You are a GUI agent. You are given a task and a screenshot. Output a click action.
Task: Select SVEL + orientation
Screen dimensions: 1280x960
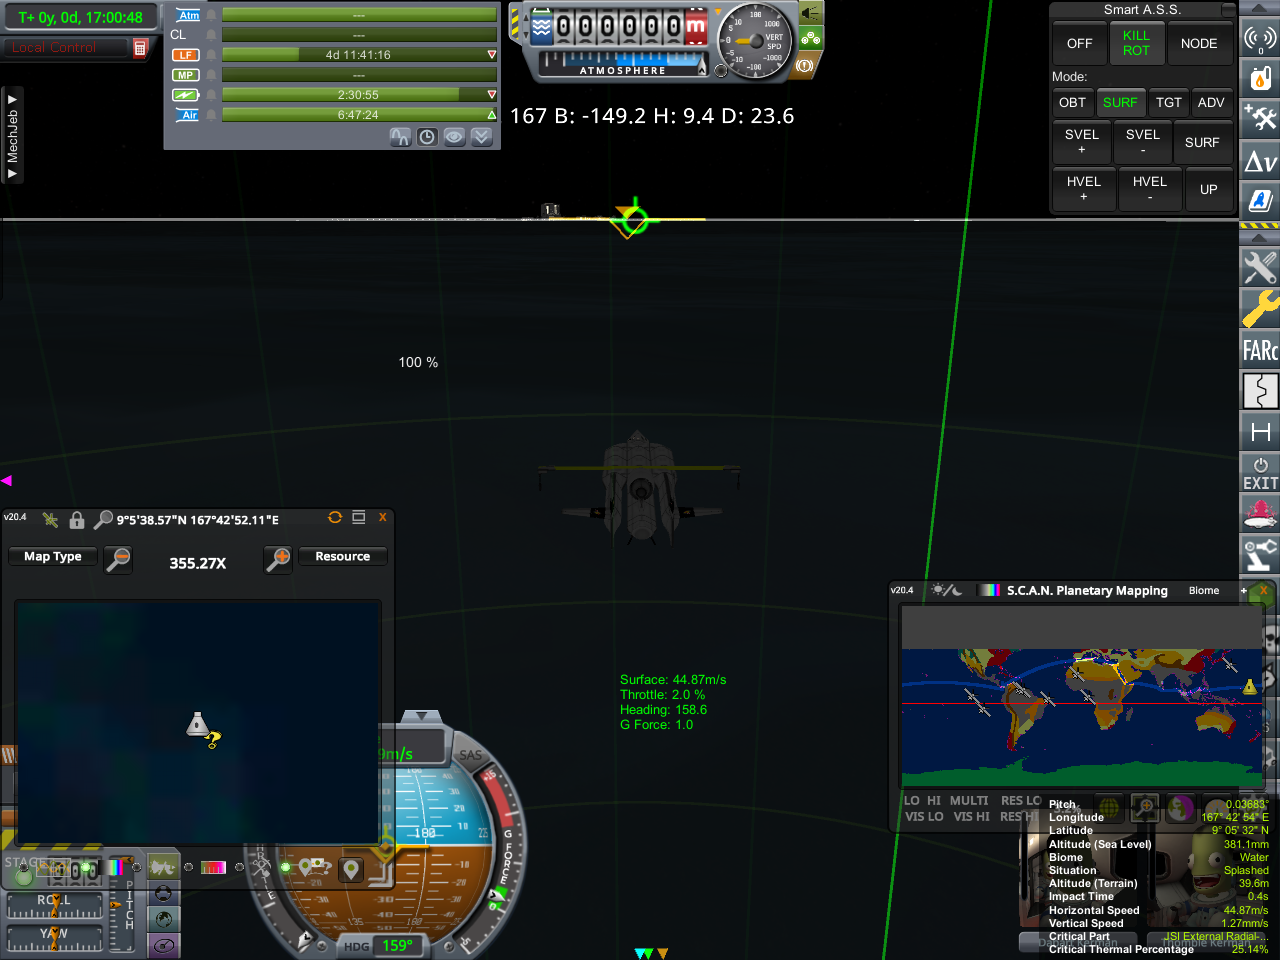1082,142
